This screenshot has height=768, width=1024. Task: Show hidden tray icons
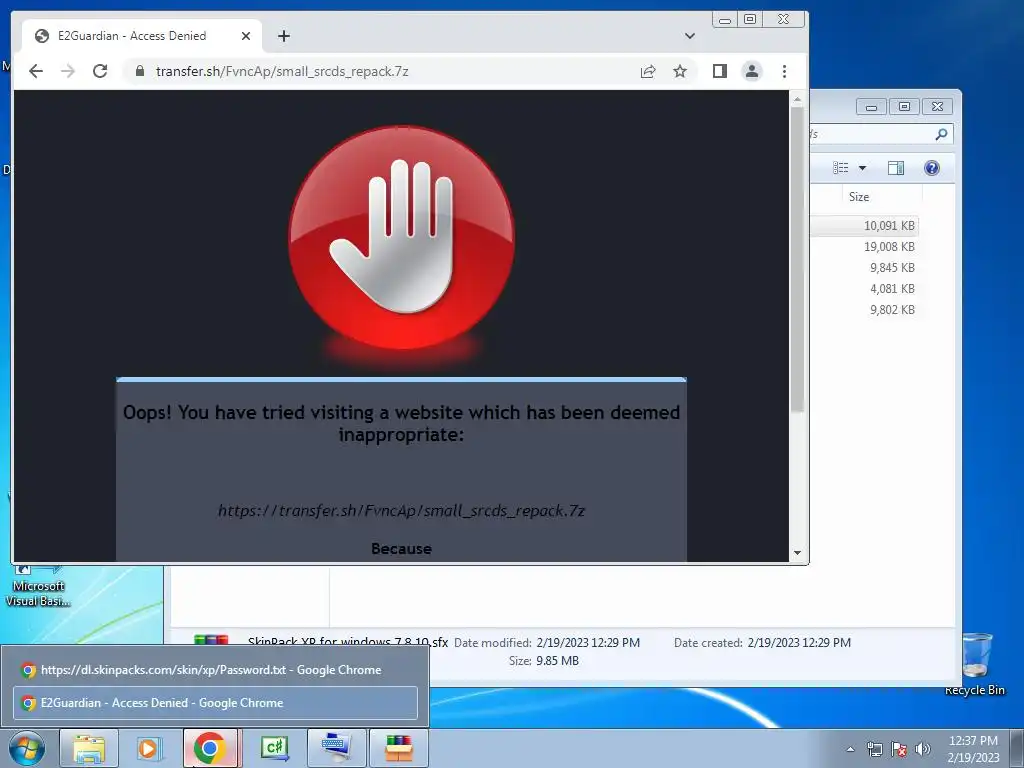click(x=850, y=749)
